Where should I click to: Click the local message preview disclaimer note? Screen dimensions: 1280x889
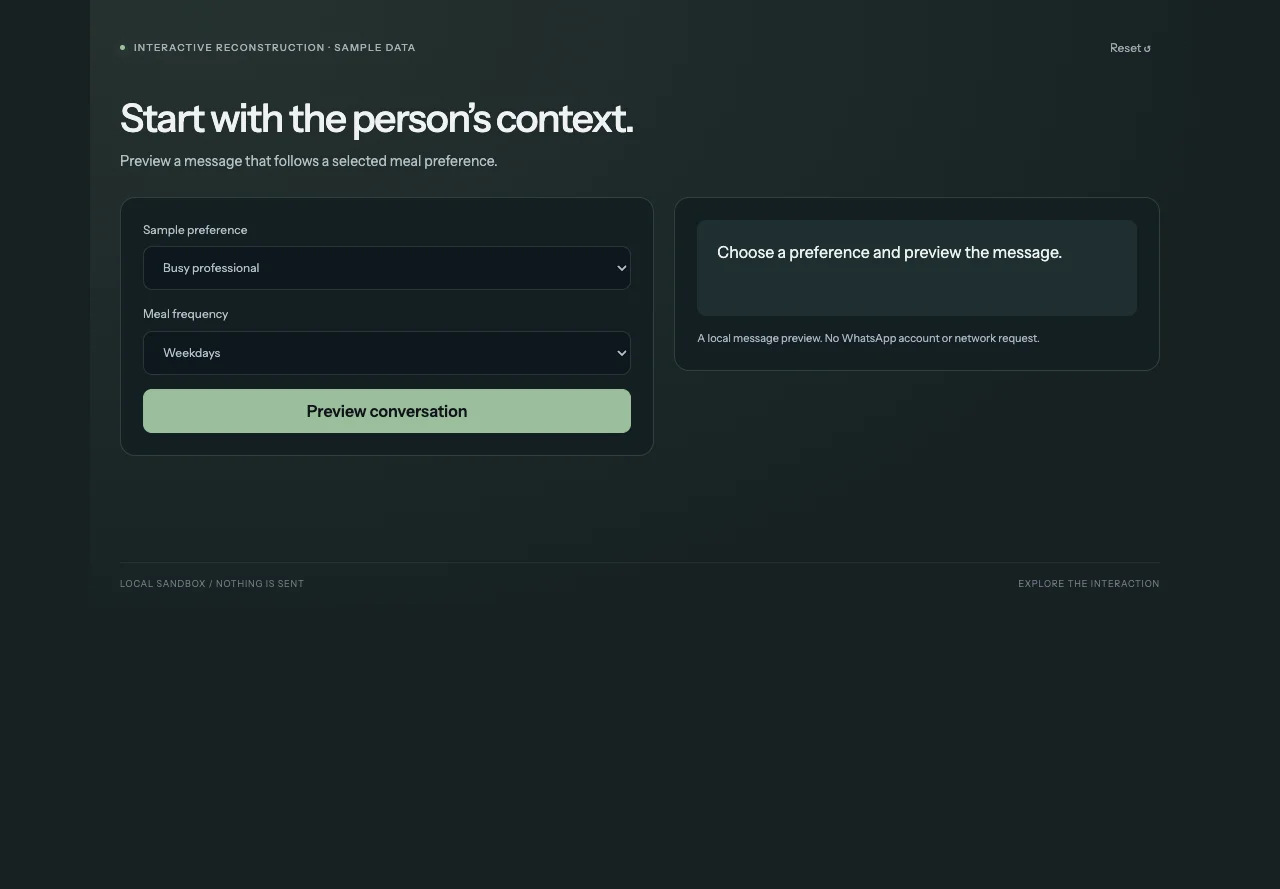868,338
